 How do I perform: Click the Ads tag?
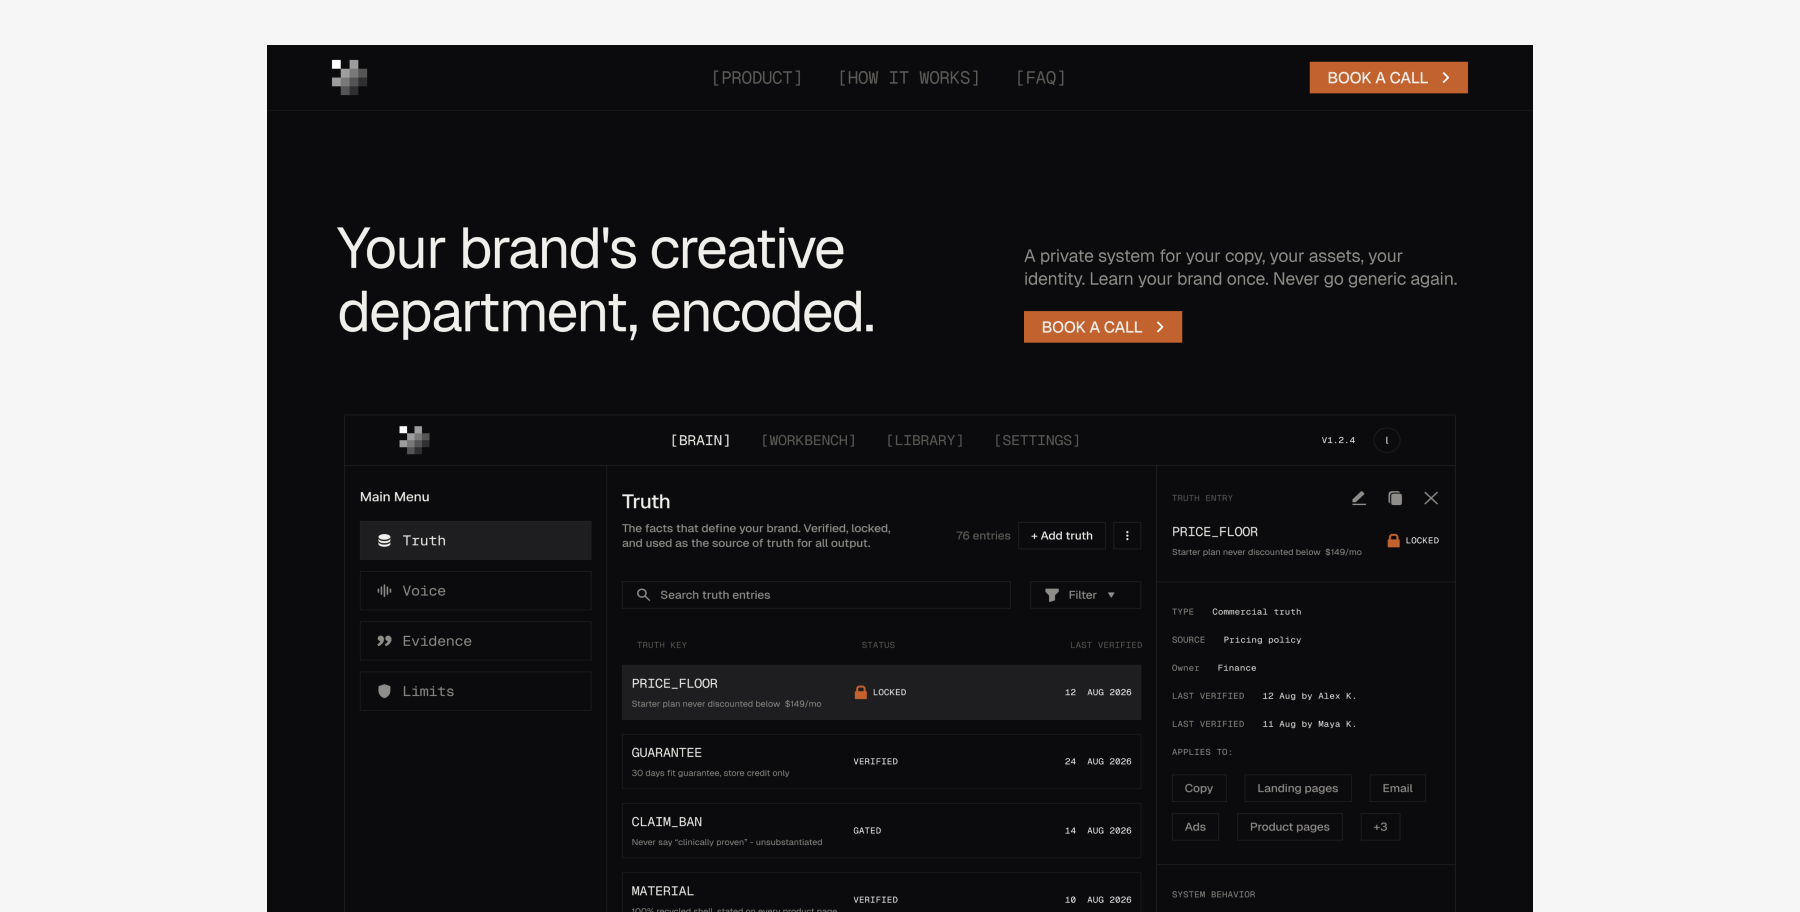[1195, 827]
